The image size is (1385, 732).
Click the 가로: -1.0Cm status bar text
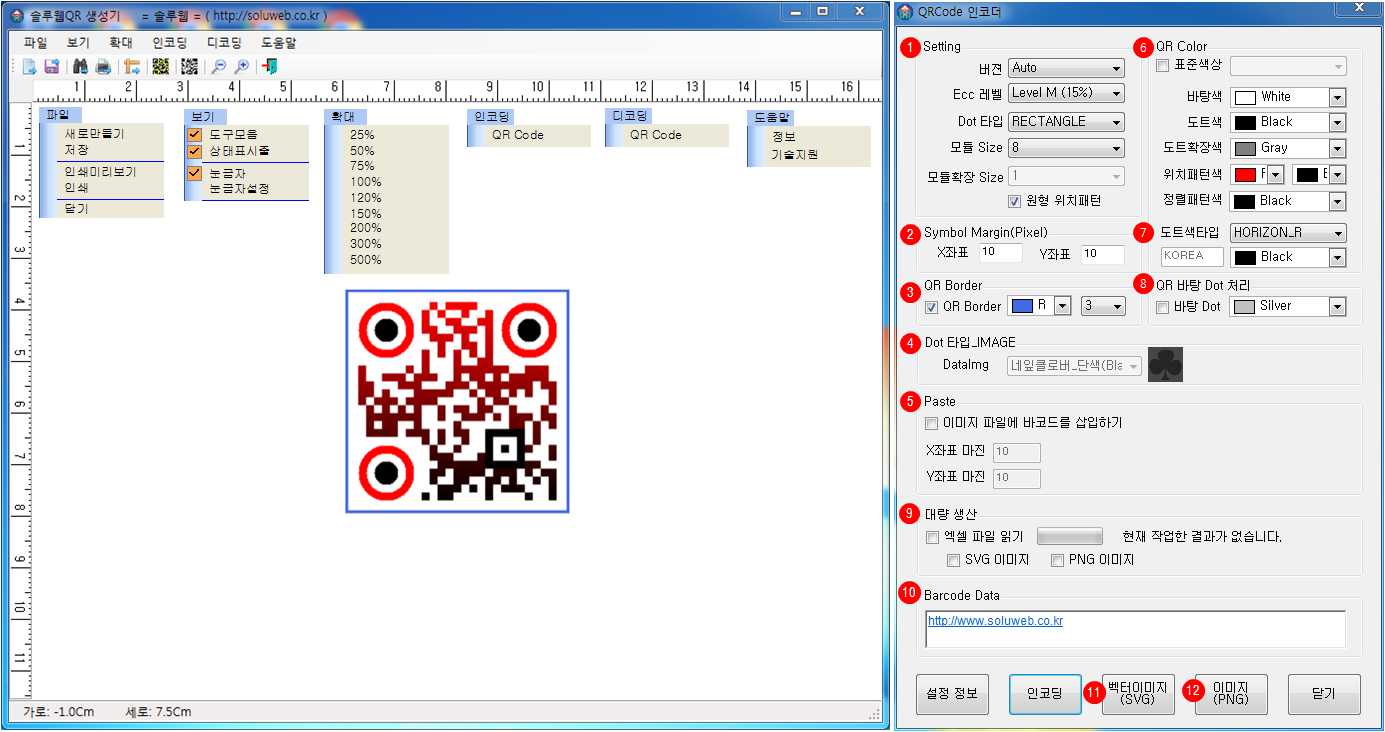(x=59, y=712)
